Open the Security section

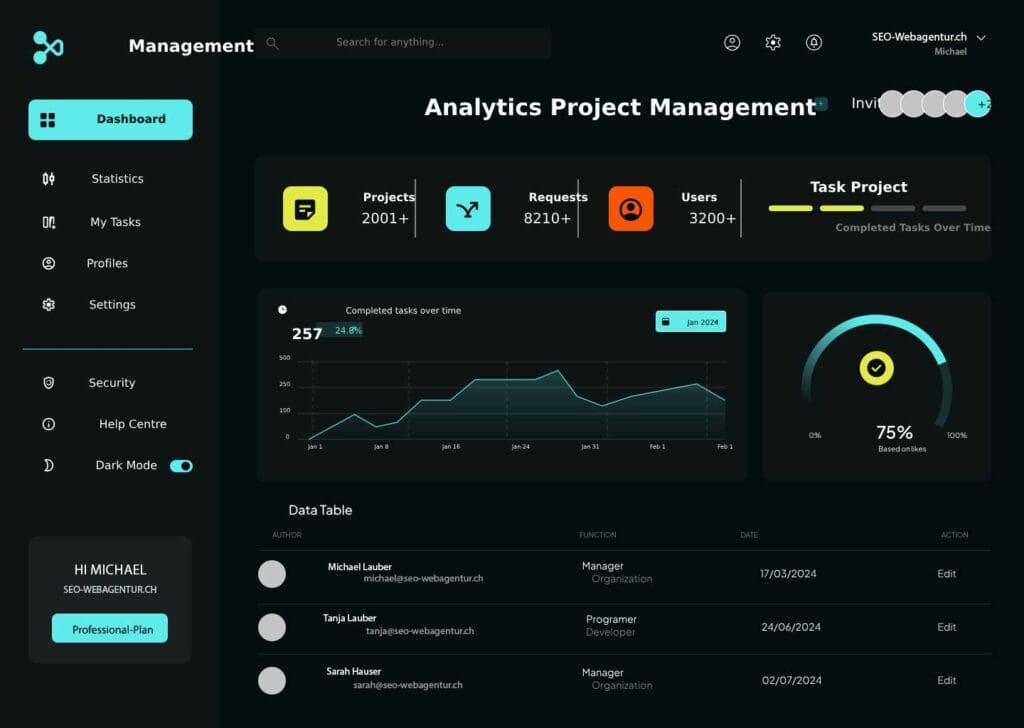[111, 382]
